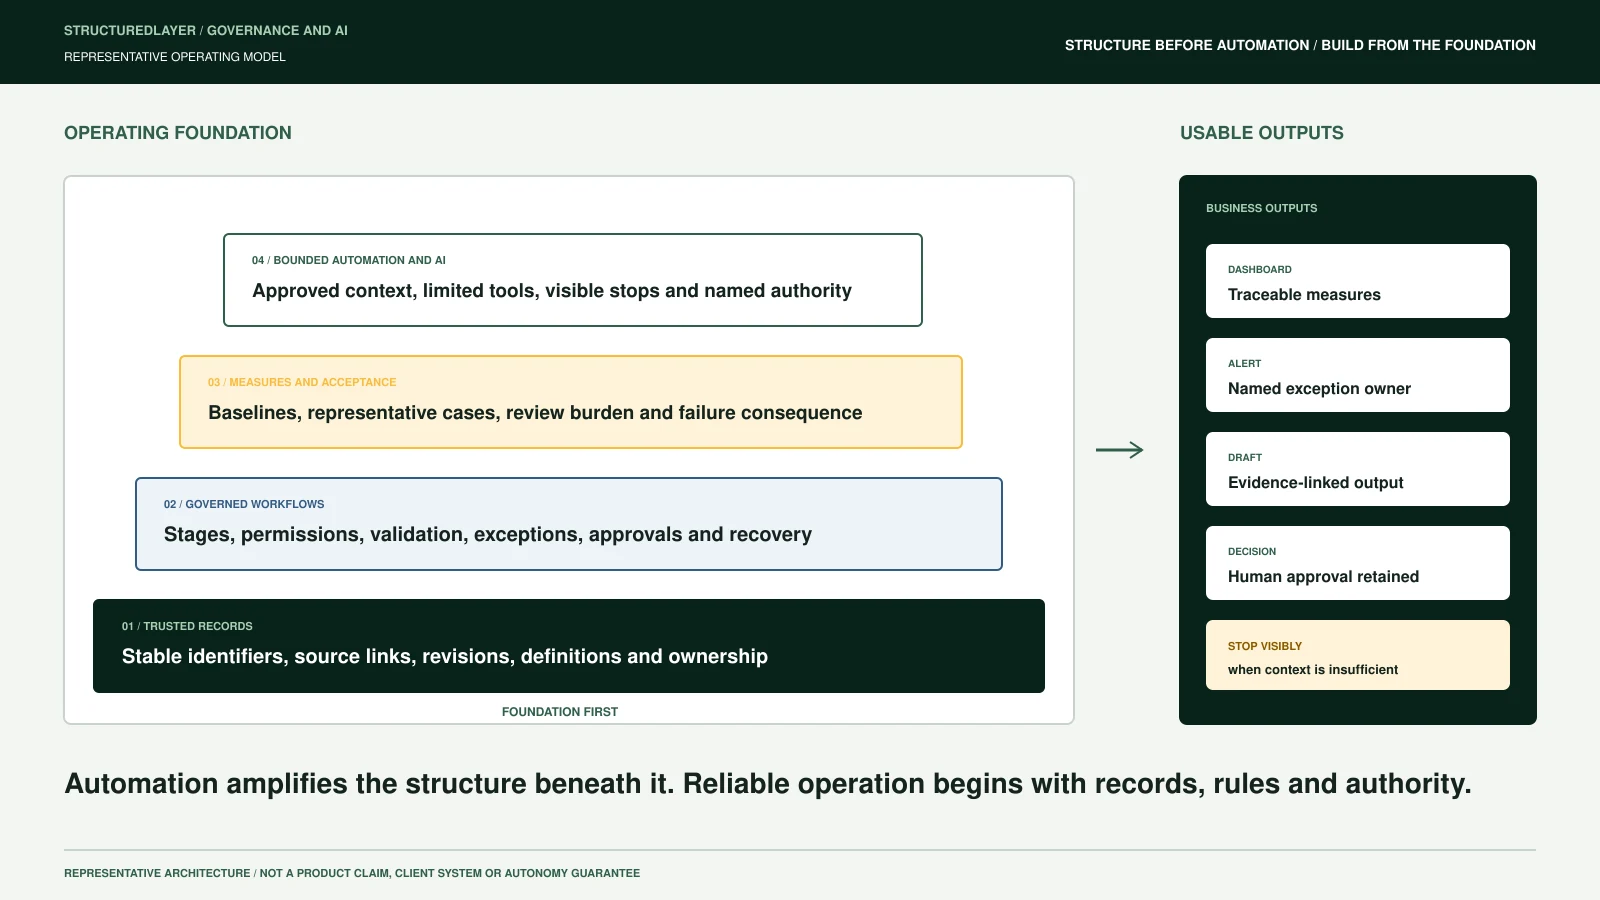The image size is (1600, 900).
Task: Click 'REPRESENTATIVE OPERATING MODEL' subtitle
Action: [x=175, y=57]
